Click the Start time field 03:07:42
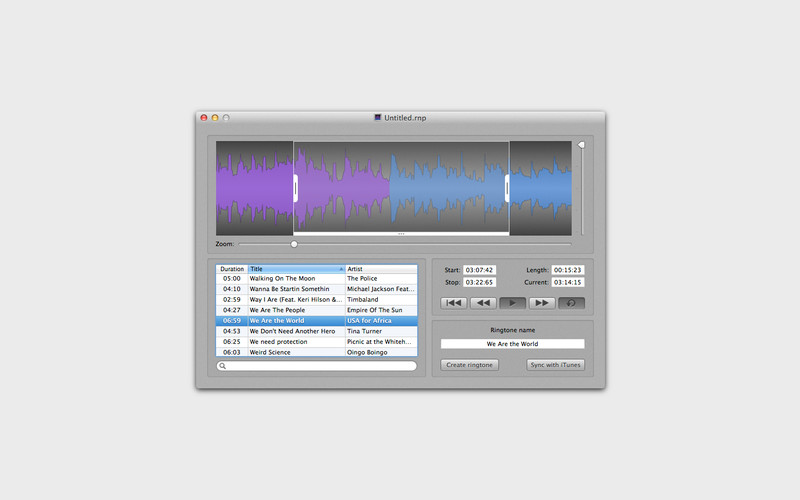 [479, 270]
